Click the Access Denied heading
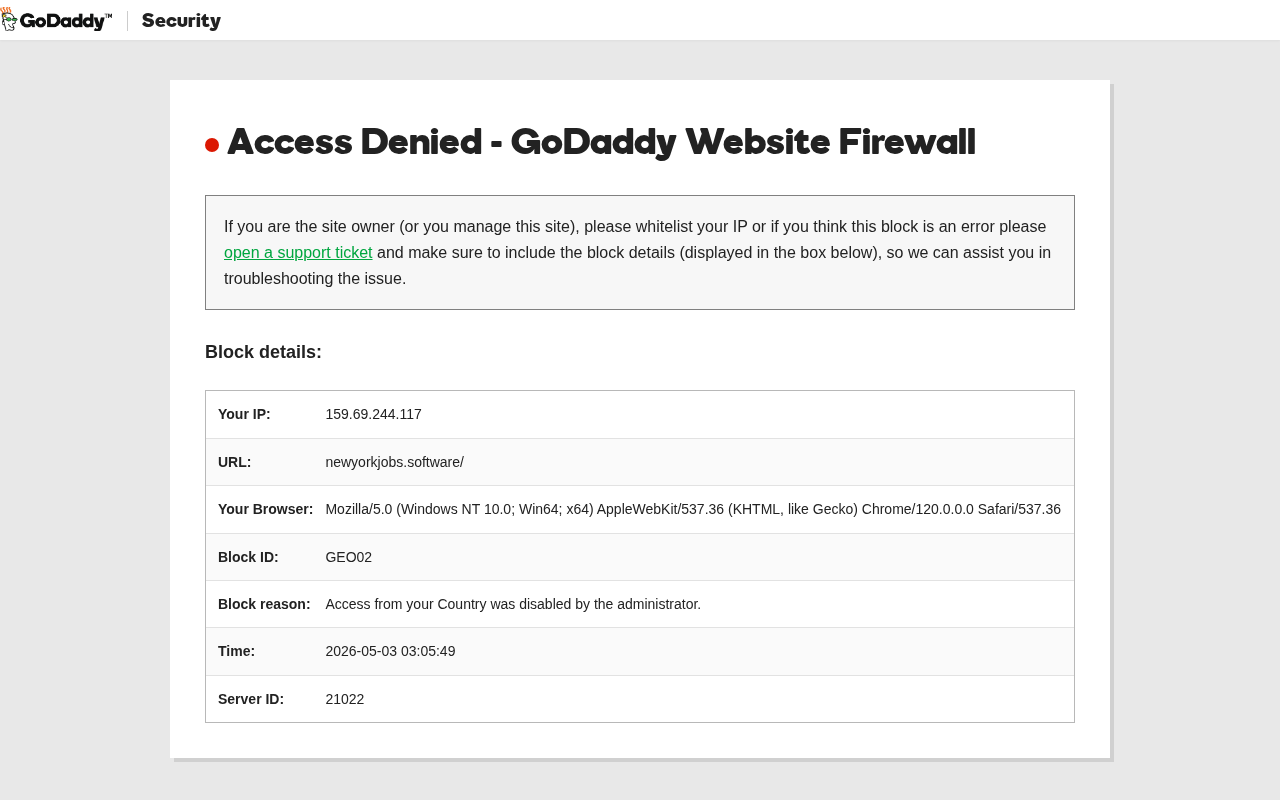 click(x=601, y=142)
